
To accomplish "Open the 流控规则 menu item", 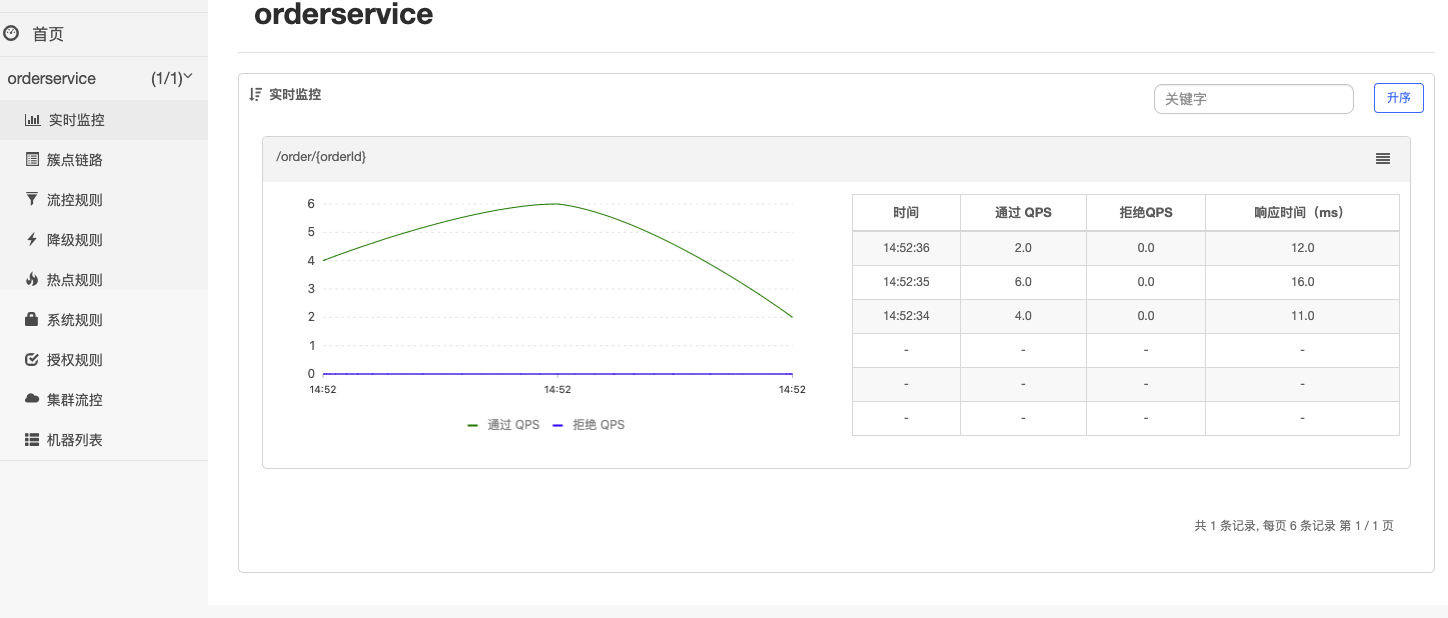I will 104,200.
